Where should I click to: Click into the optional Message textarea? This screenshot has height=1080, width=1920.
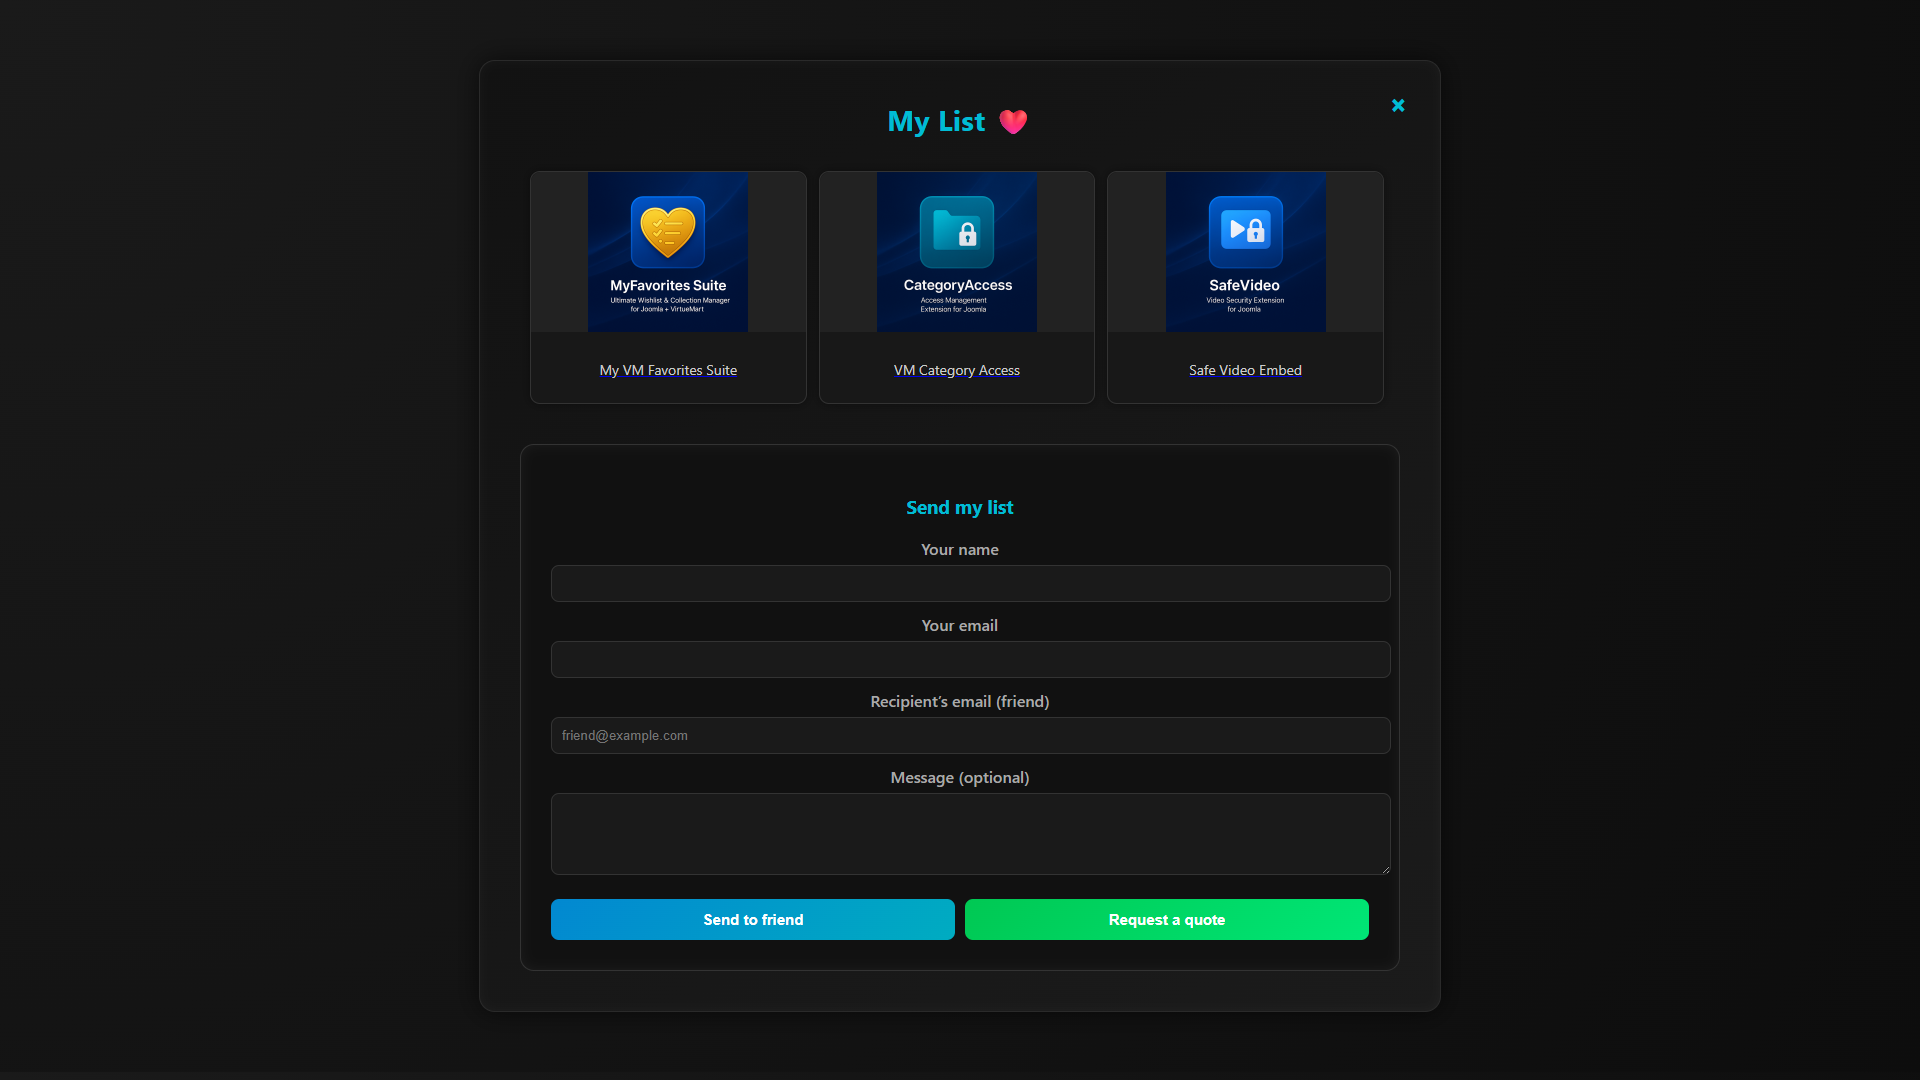pyautogui.click(x=970, y=833)
